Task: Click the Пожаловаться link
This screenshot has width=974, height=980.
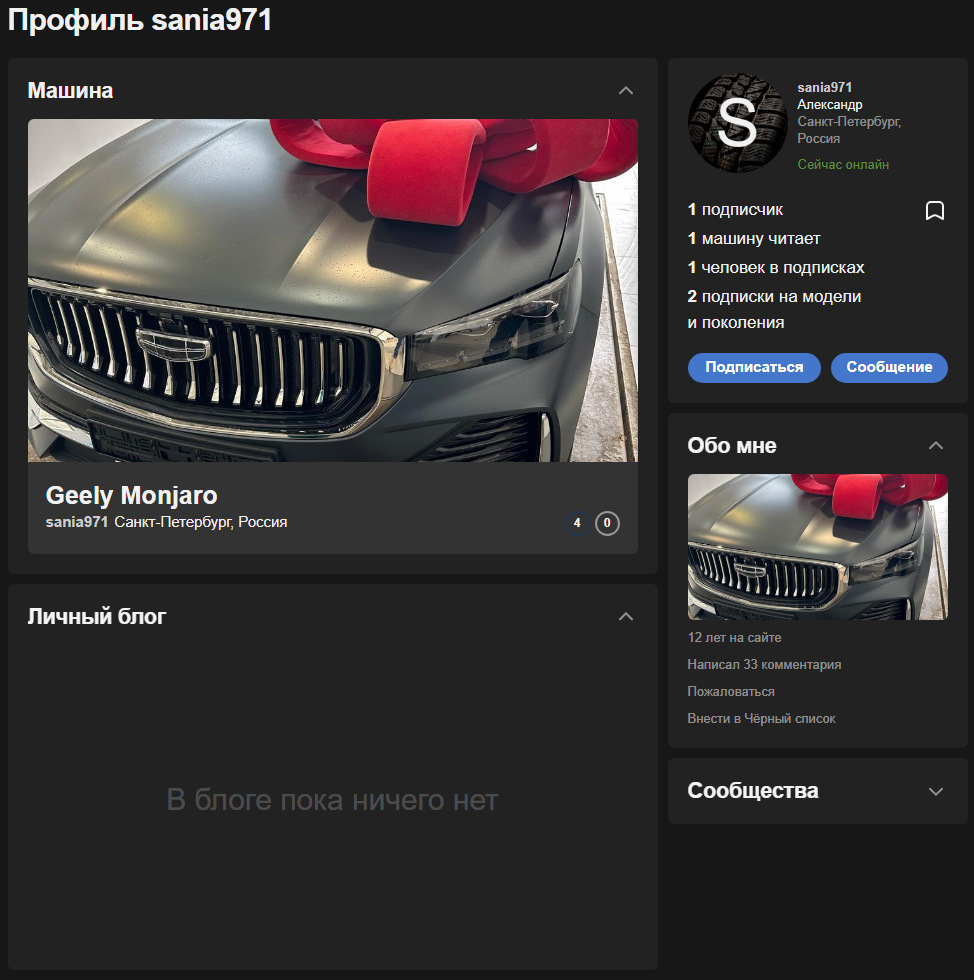Action: tap(731, 691)
